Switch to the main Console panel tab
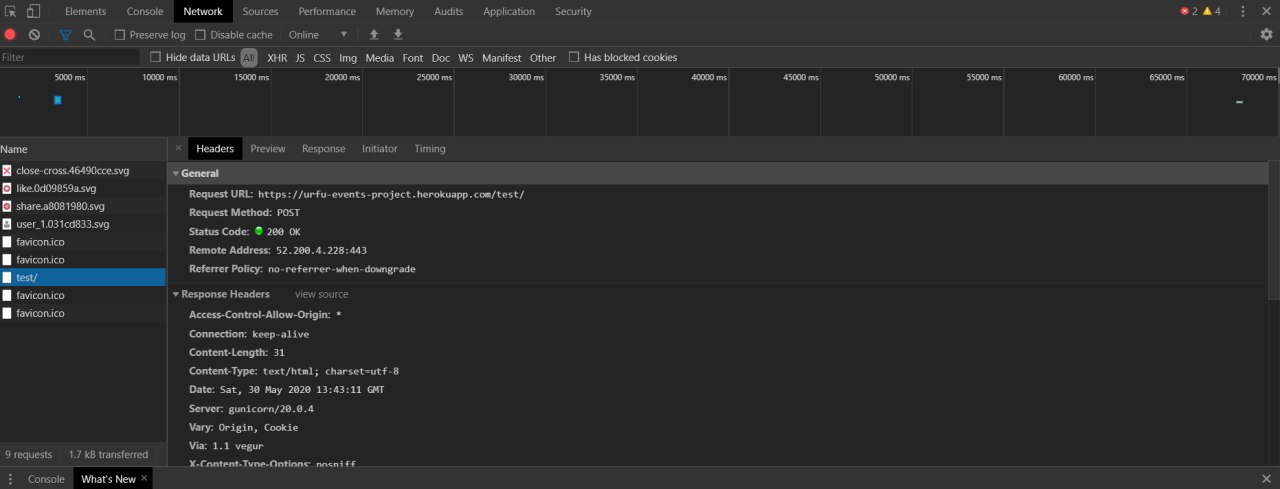Image resolution: width=1280 pixels, height=489 pixels. click(145, 11)
